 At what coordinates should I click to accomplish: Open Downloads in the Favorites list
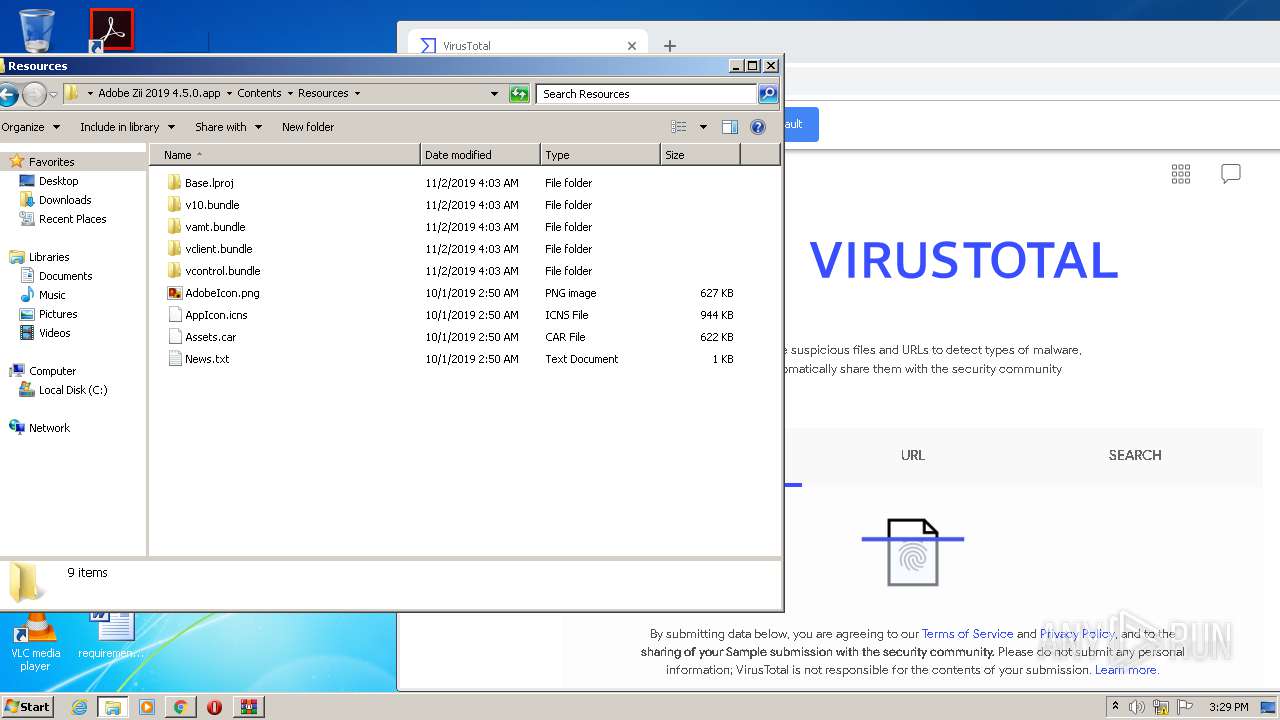click(x=65, y=200)
